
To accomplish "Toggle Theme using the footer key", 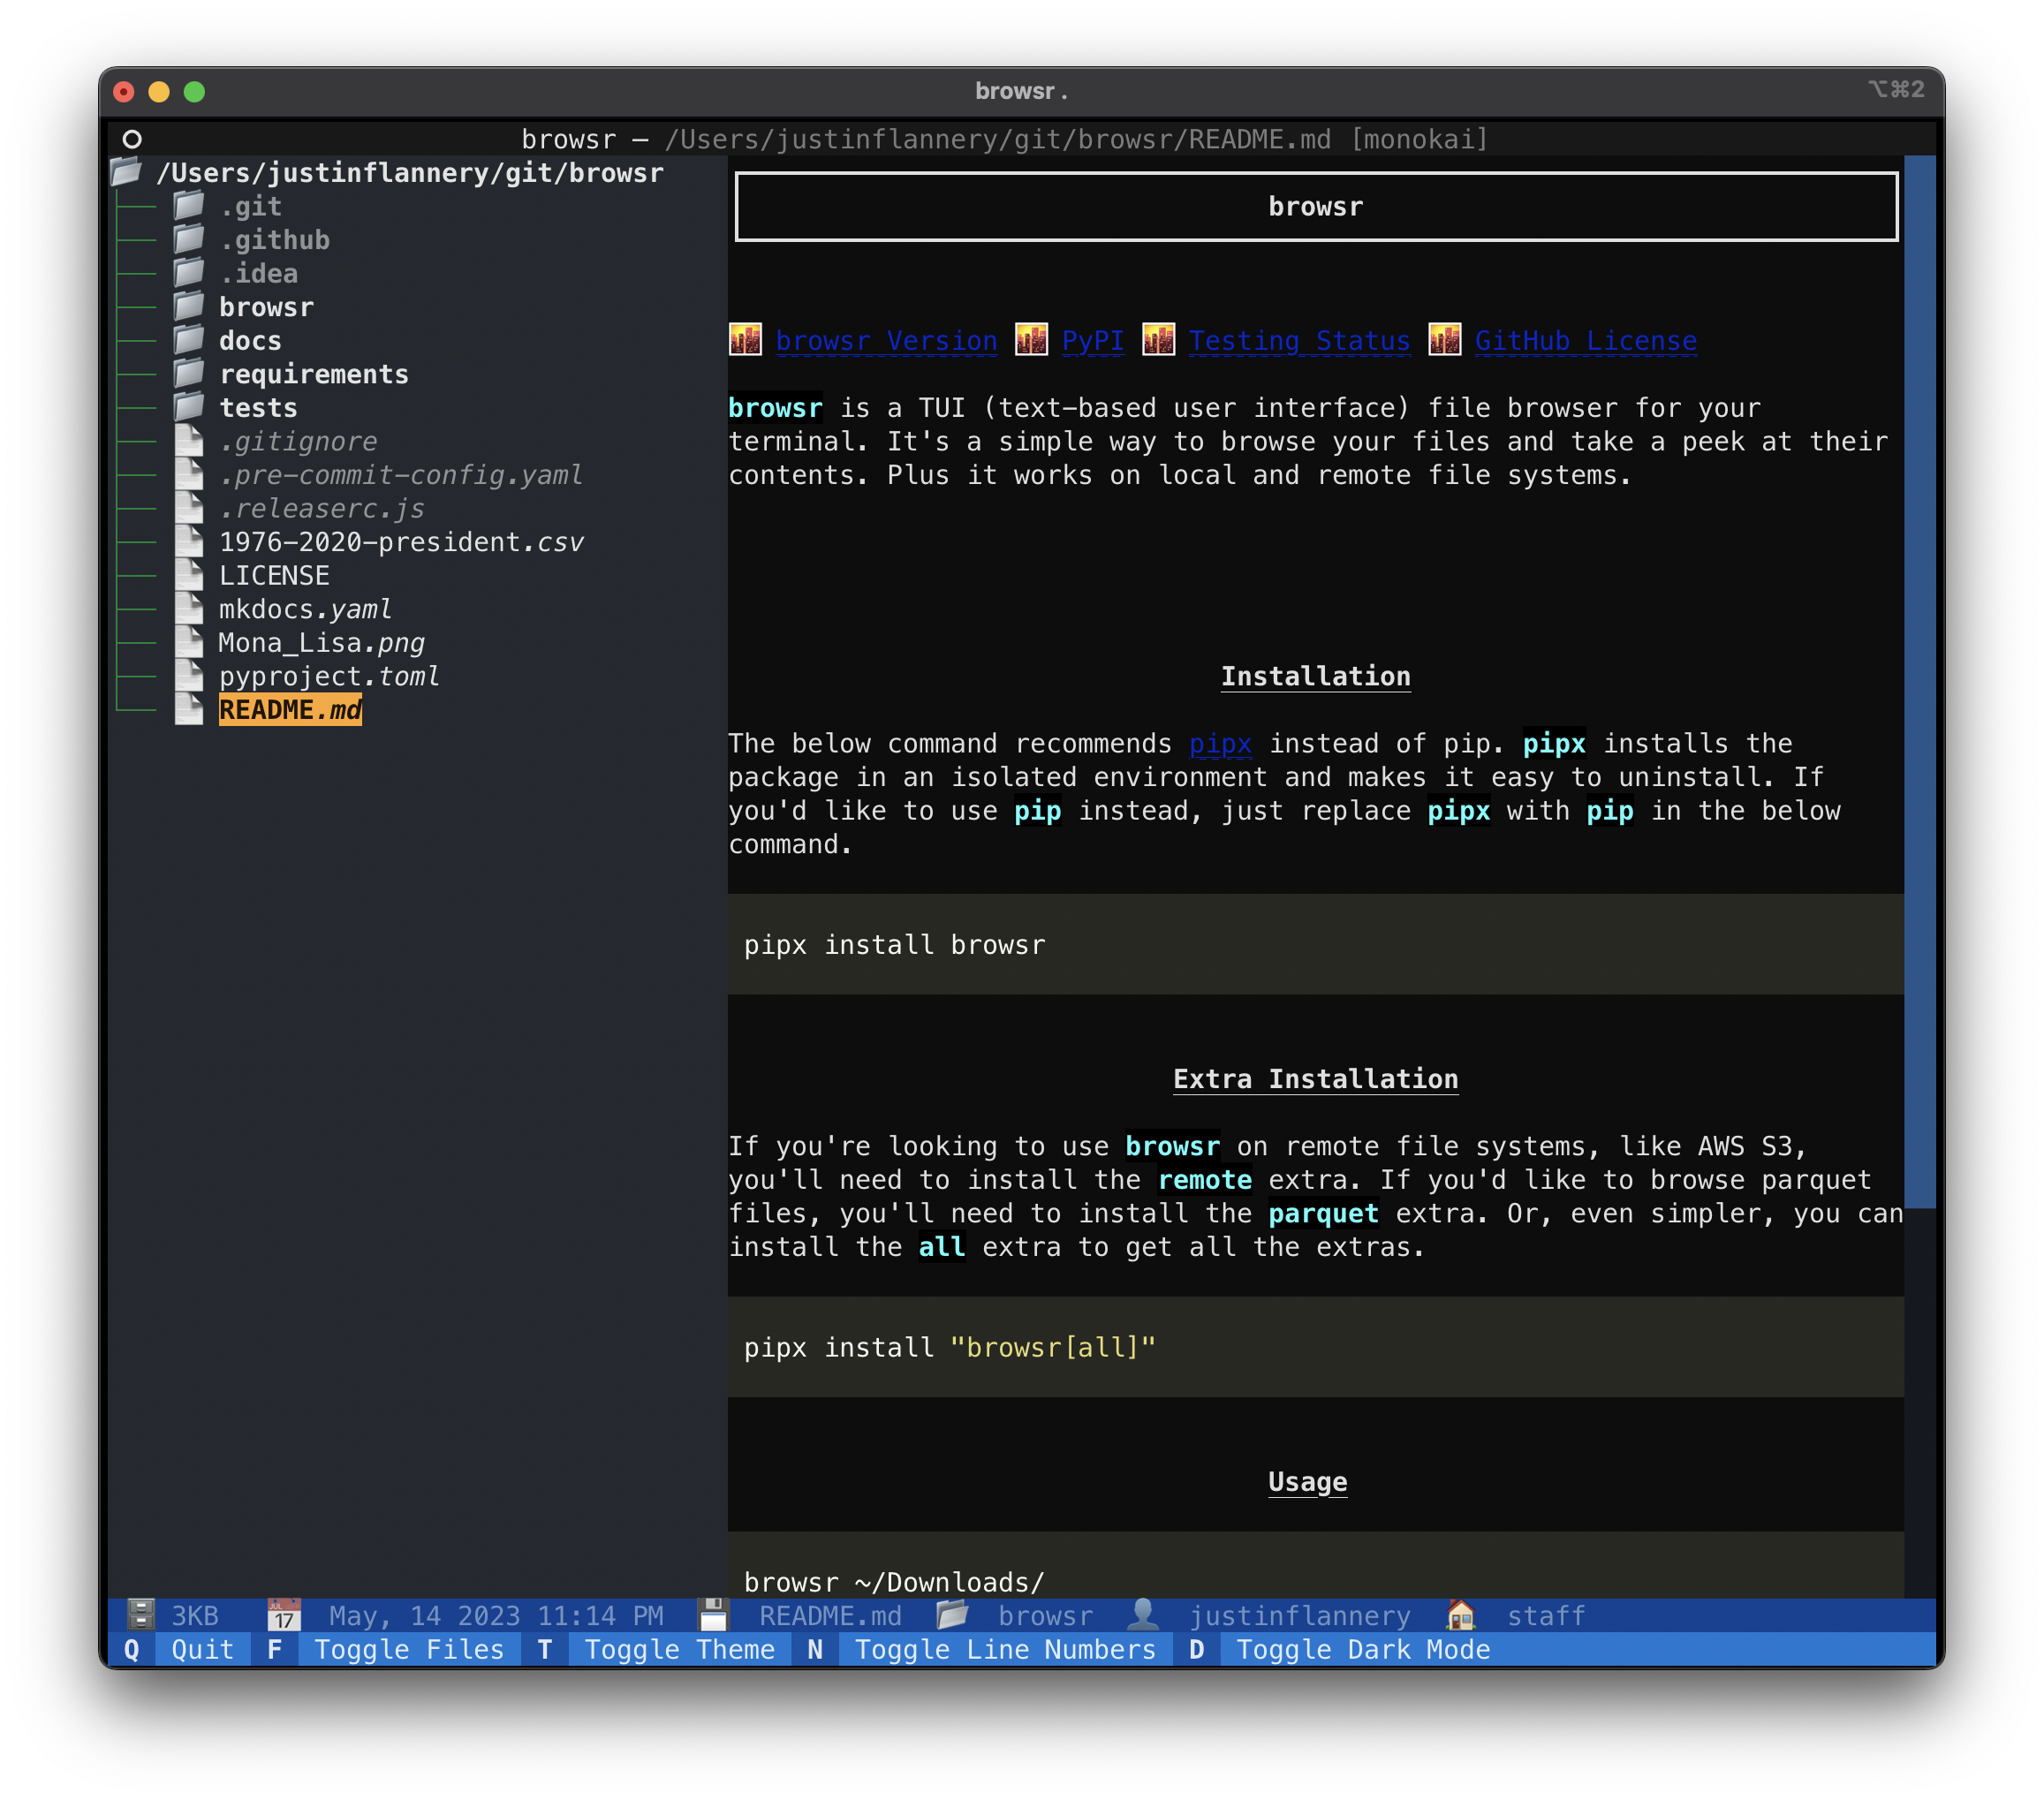I will [x=679, y=1649].
